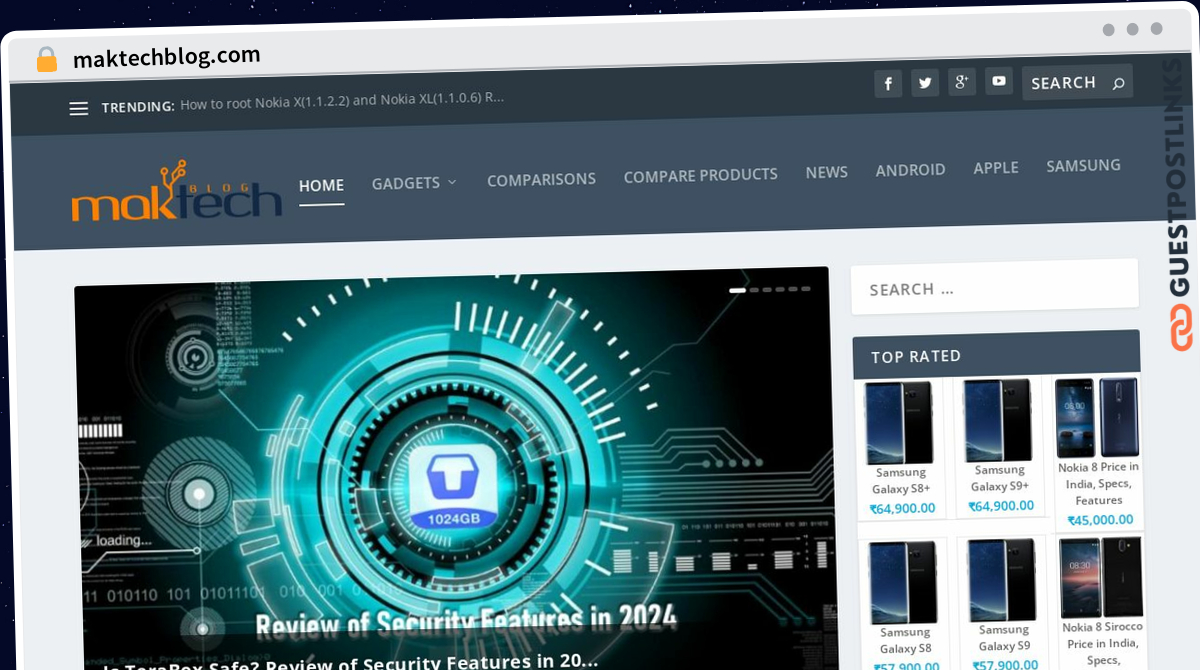
Task: Open Nokia 8 product thumbnail
Action: coord(1098,418)
